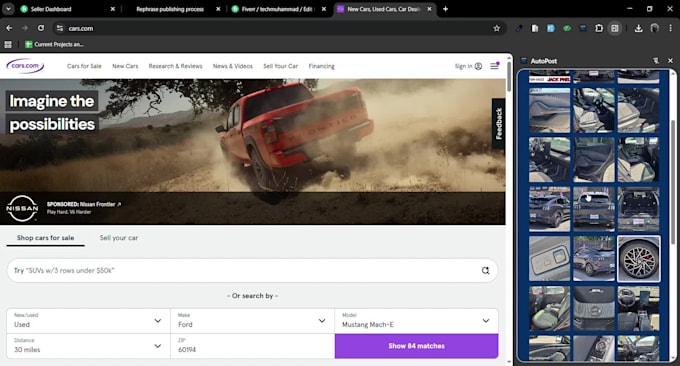Expand the New/Used dropdown
This screenshot has width=680, height=366.
click(88, 321)
